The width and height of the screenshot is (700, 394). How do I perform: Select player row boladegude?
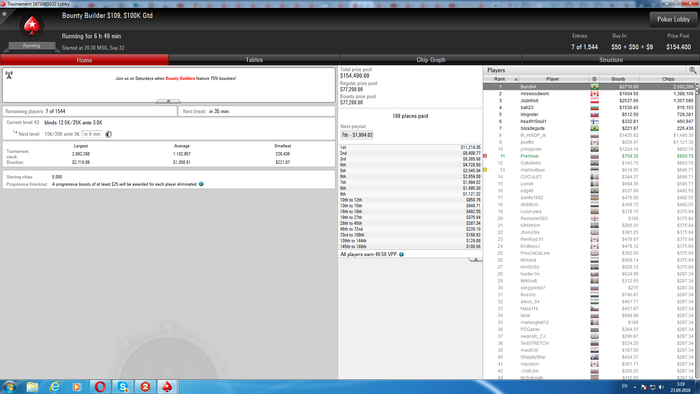pos(589,128)
